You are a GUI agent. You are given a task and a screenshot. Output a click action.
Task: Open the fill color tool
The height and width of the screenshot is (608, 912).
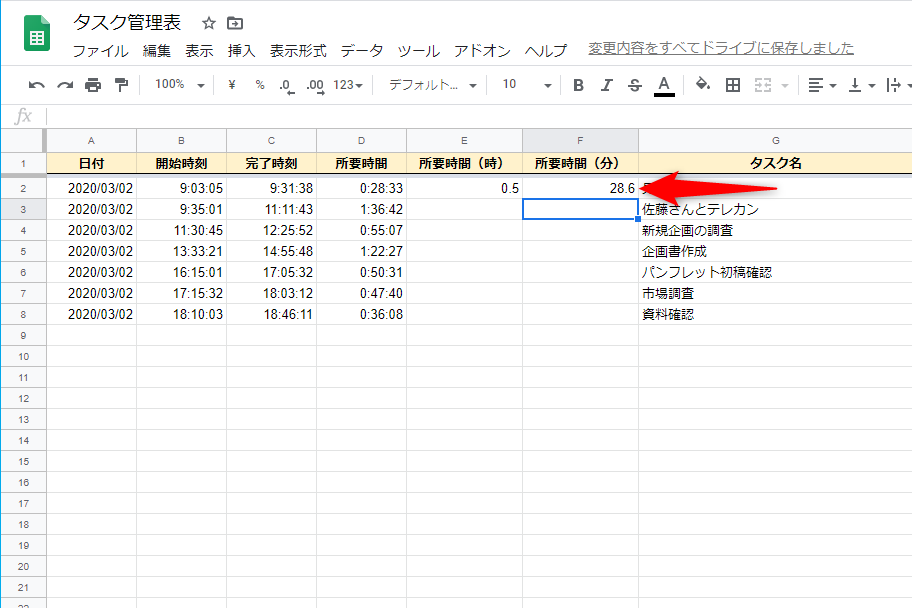tap(702, 85)
